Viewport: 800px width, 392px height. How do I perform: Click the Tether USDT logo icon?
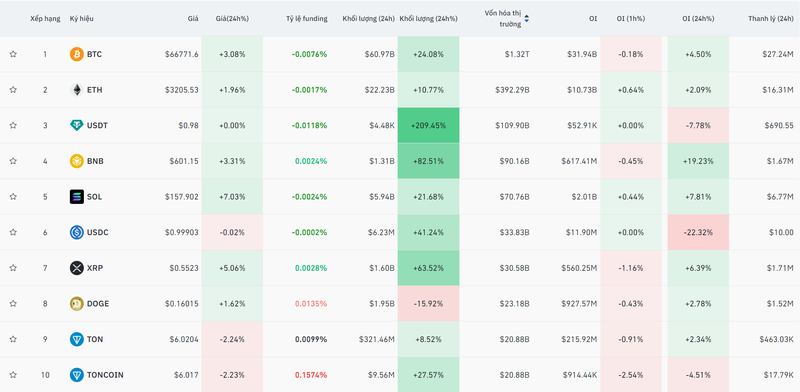77,126
